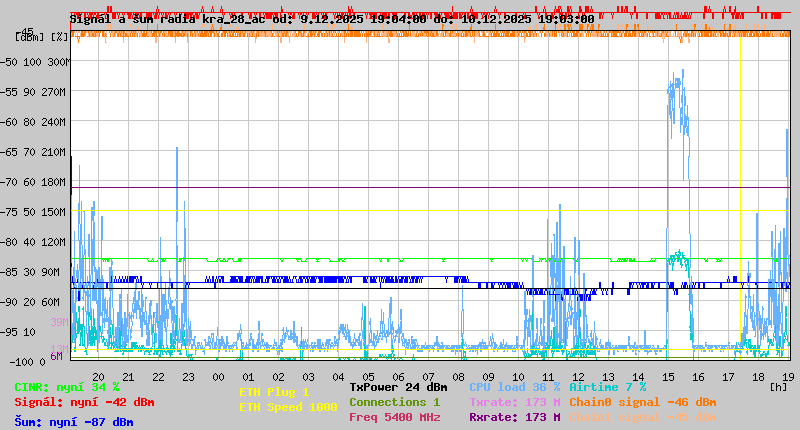Select the 'CPU load 36 %' legend entry

coord(514,387)
